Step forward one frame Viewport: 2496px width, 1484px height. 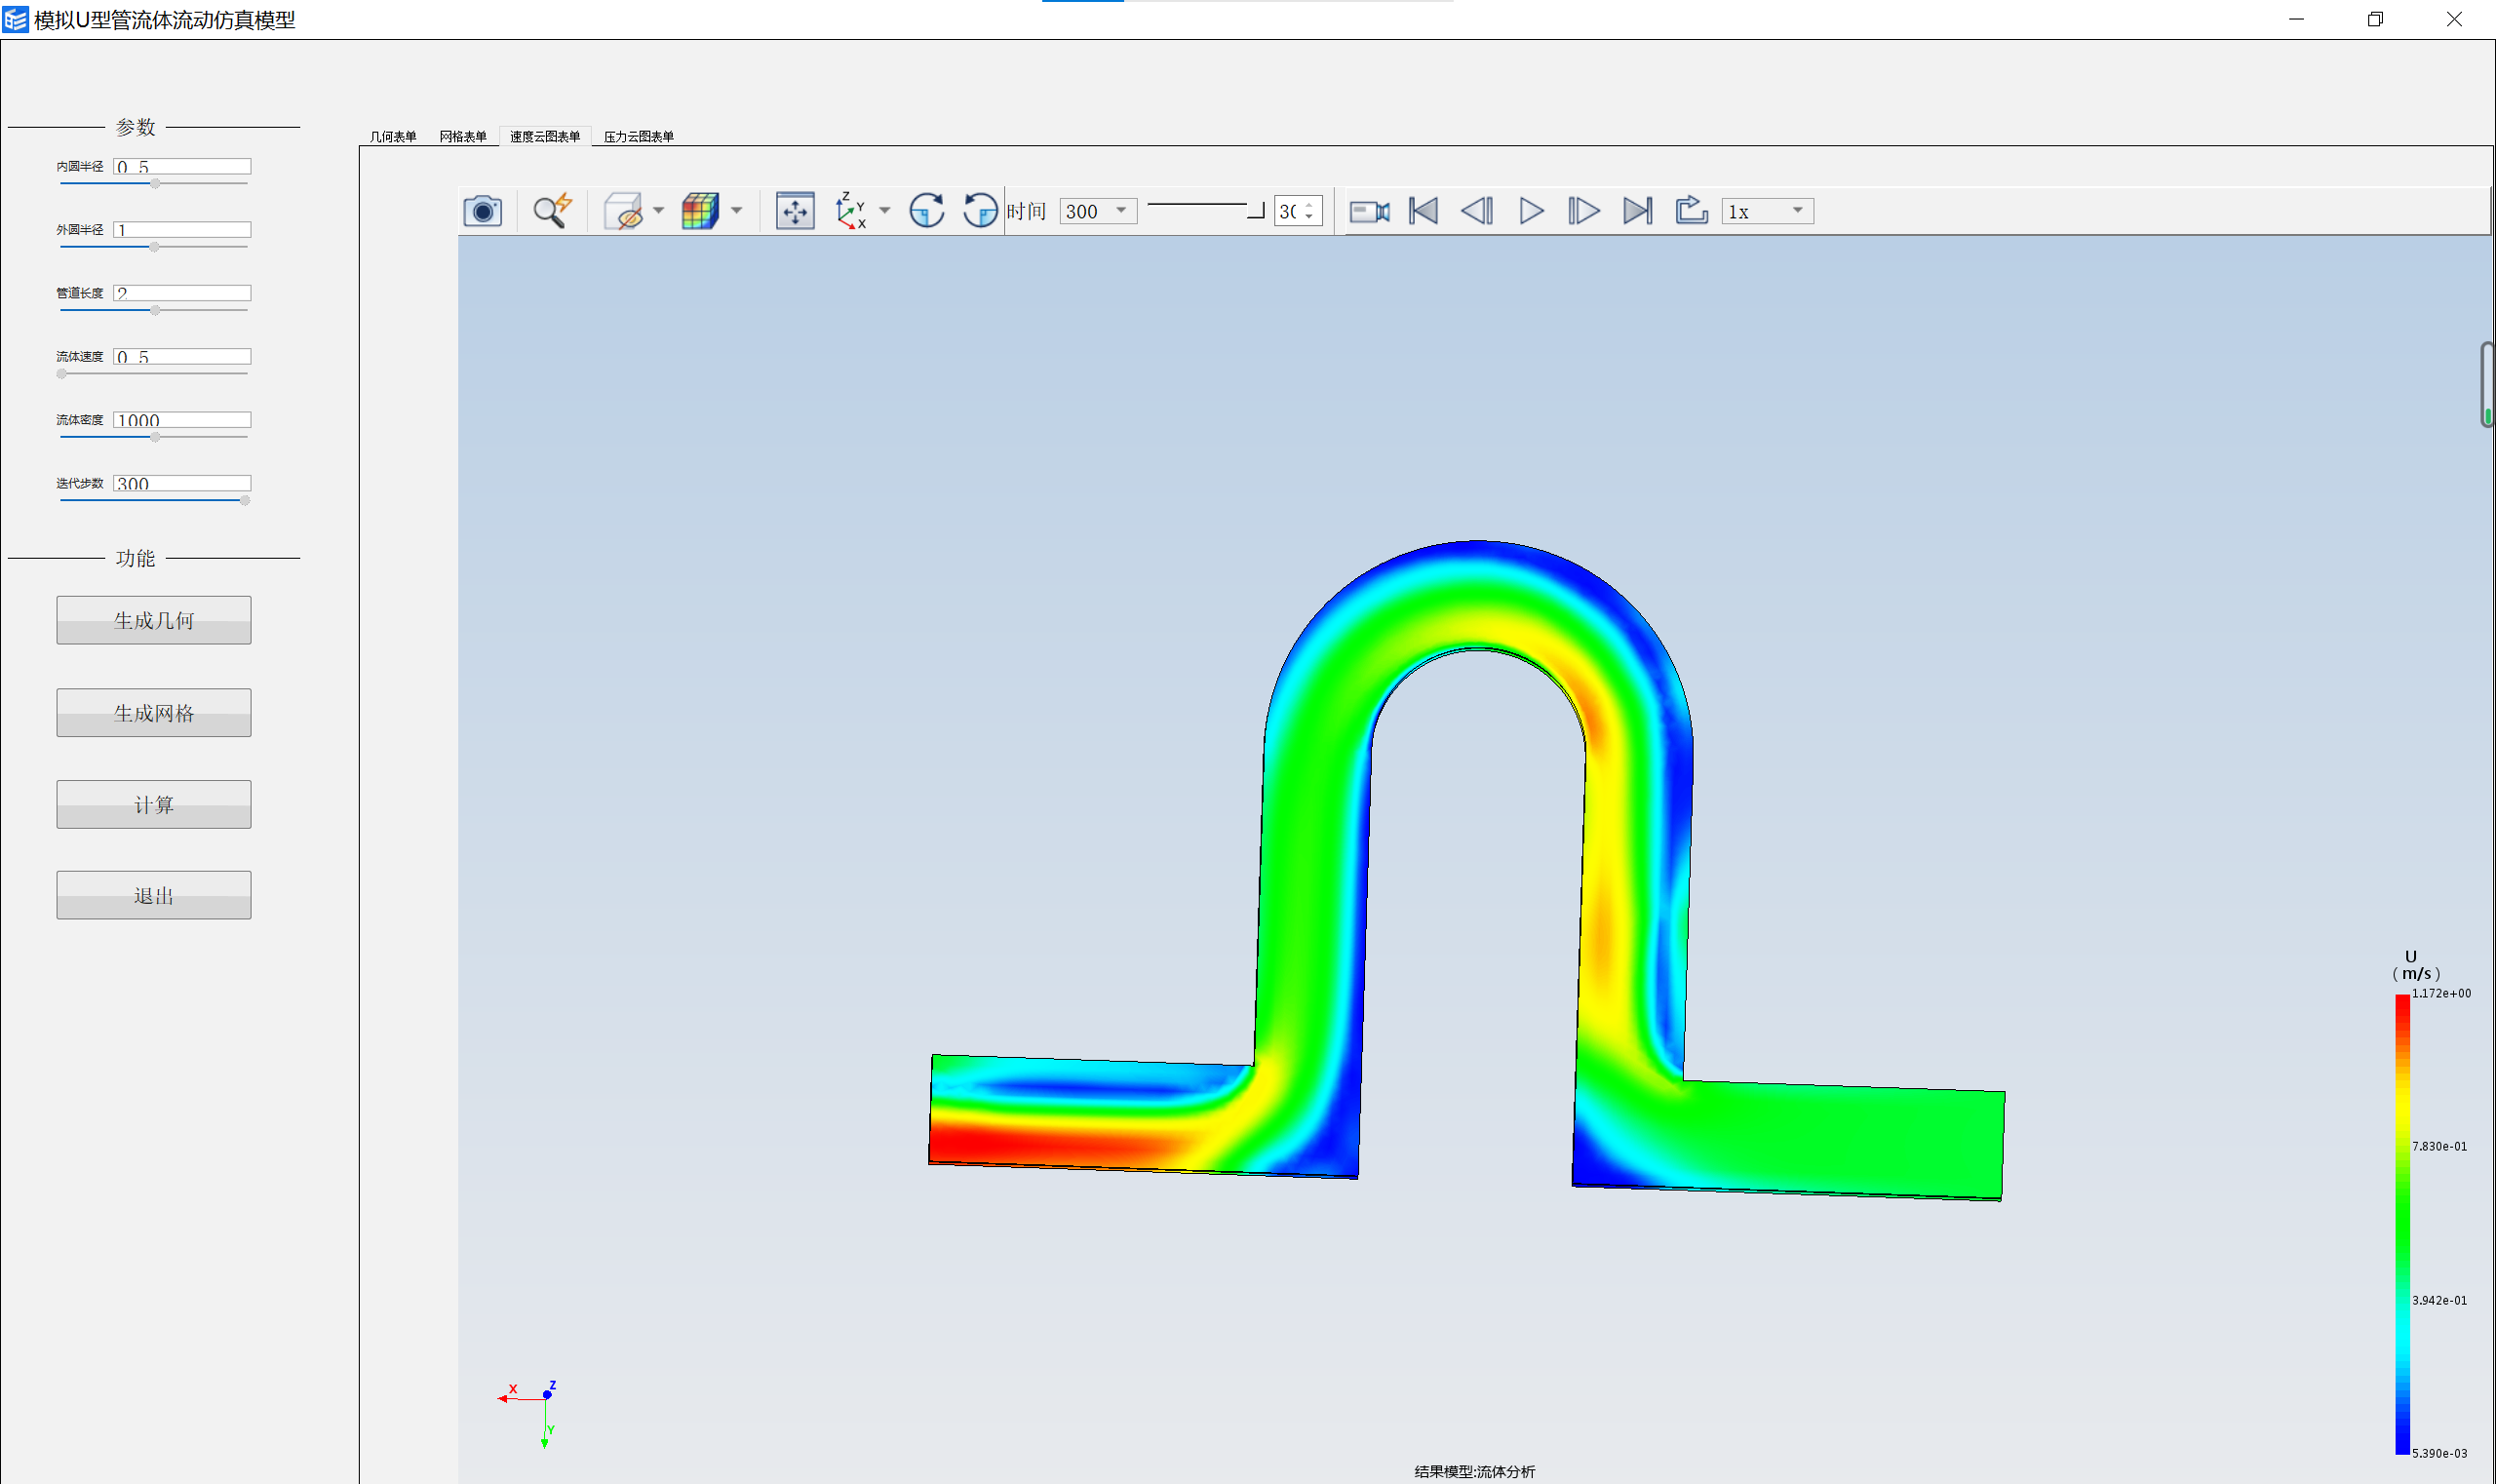1584,211
